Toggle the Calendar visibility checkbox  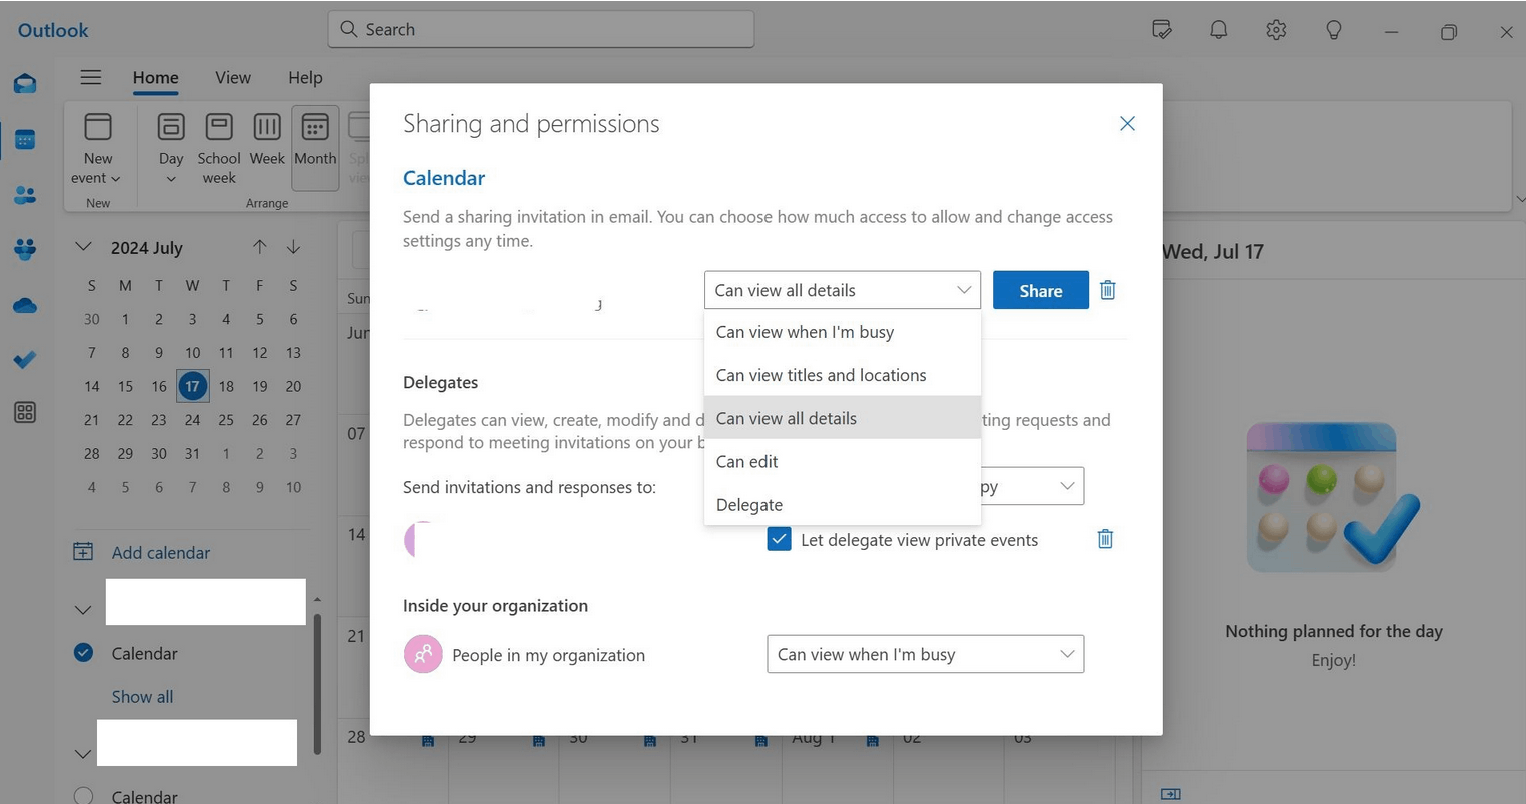(x=83, y=652)
